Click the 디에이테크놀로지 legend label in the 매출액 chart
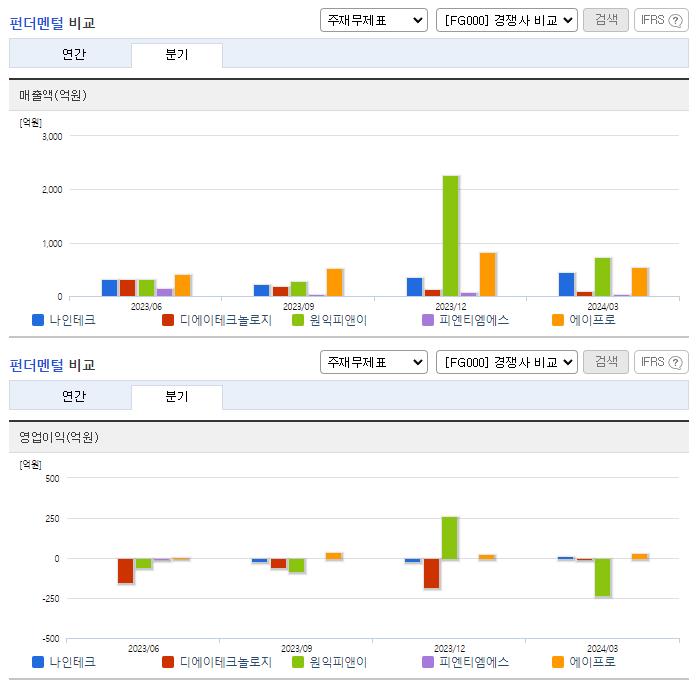 click(225, 320)
